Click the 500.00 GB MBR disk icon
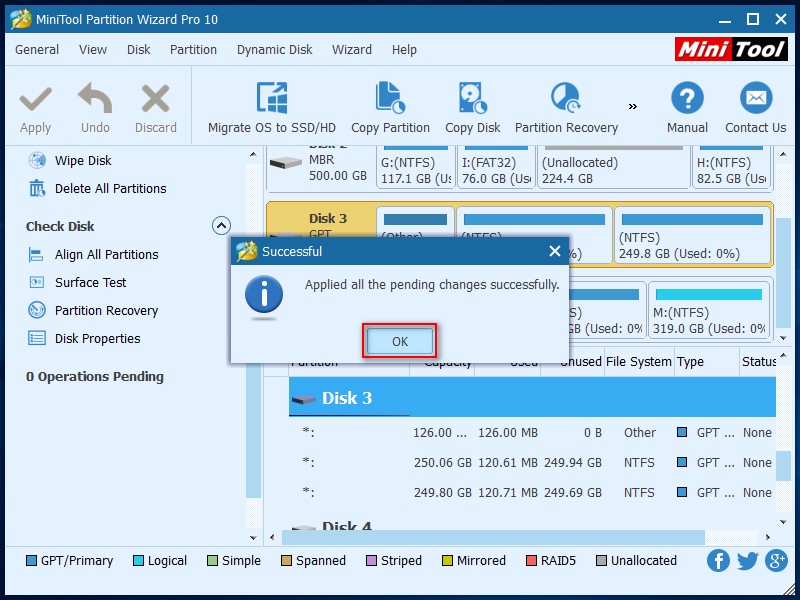 coord(285,163)
